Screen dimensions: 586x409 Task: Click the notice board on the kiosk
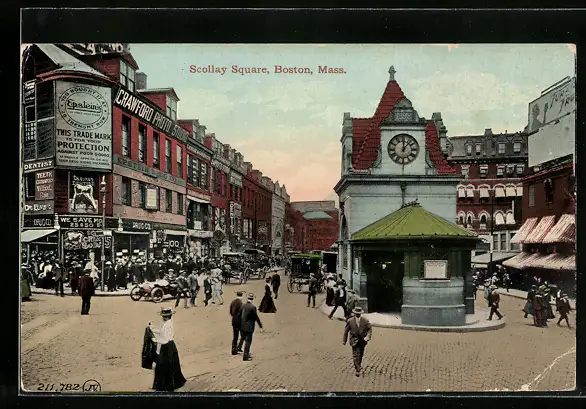point(435,269)
